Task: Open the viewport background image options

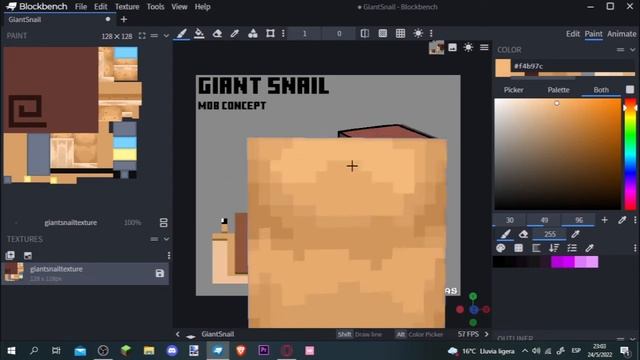Action: point(452,47)
